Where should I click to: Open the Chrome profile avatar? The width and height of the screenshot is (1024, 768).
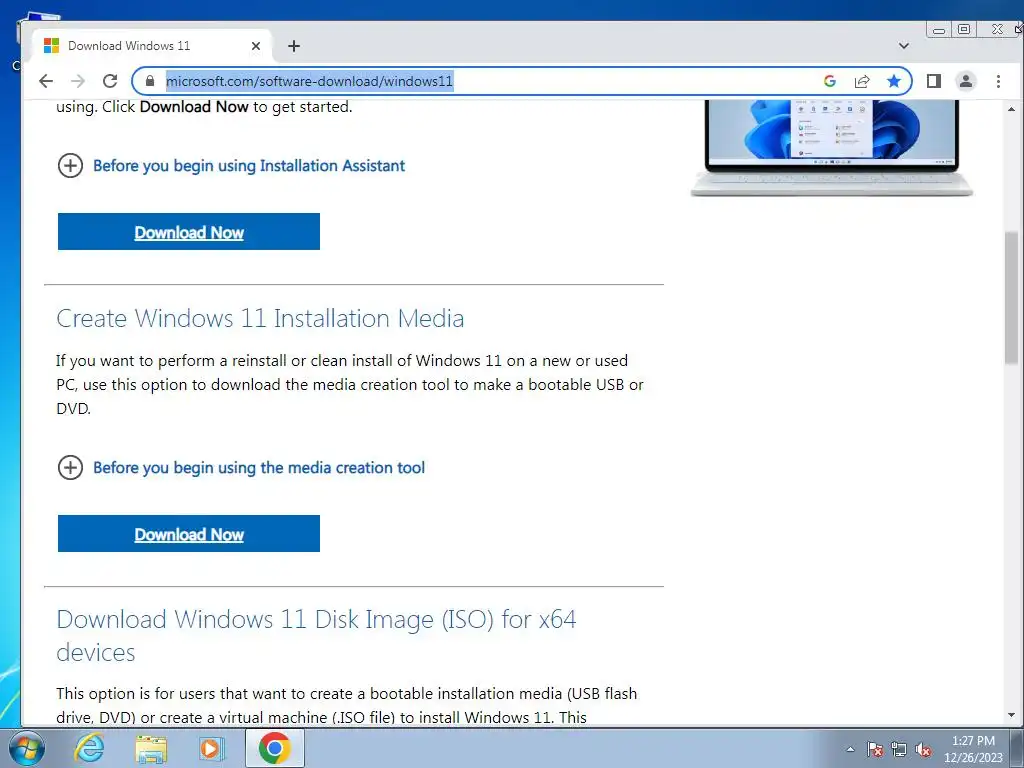pyautogui.click(x=965, y=81)
